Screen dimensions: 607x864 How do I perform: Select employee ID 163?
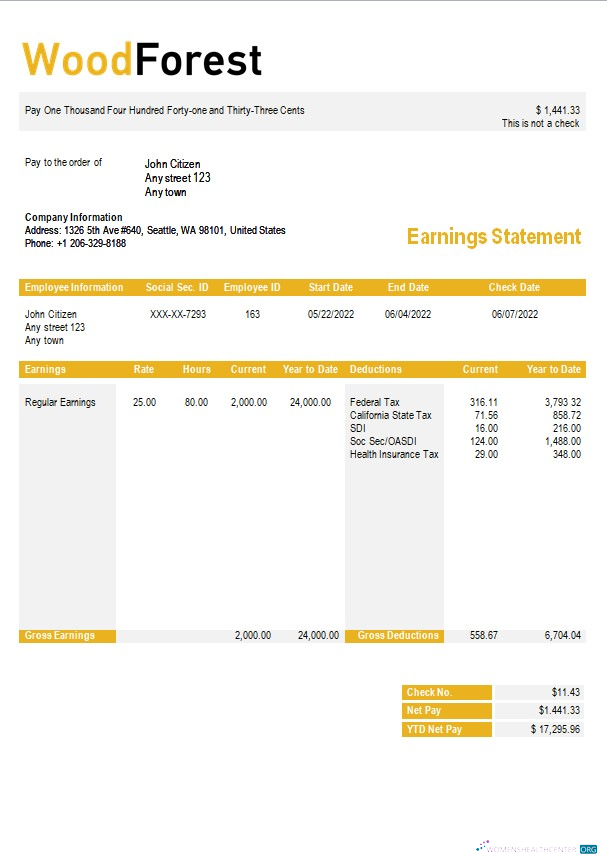point(252,314)
